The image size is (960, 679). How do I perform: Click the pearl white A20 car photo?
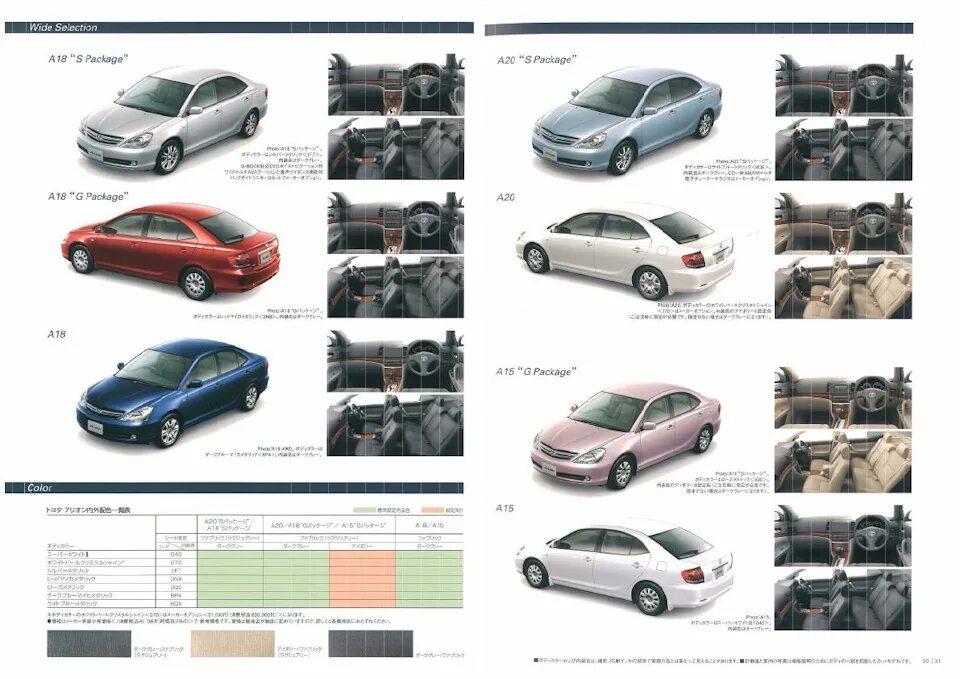pos(625,251)
